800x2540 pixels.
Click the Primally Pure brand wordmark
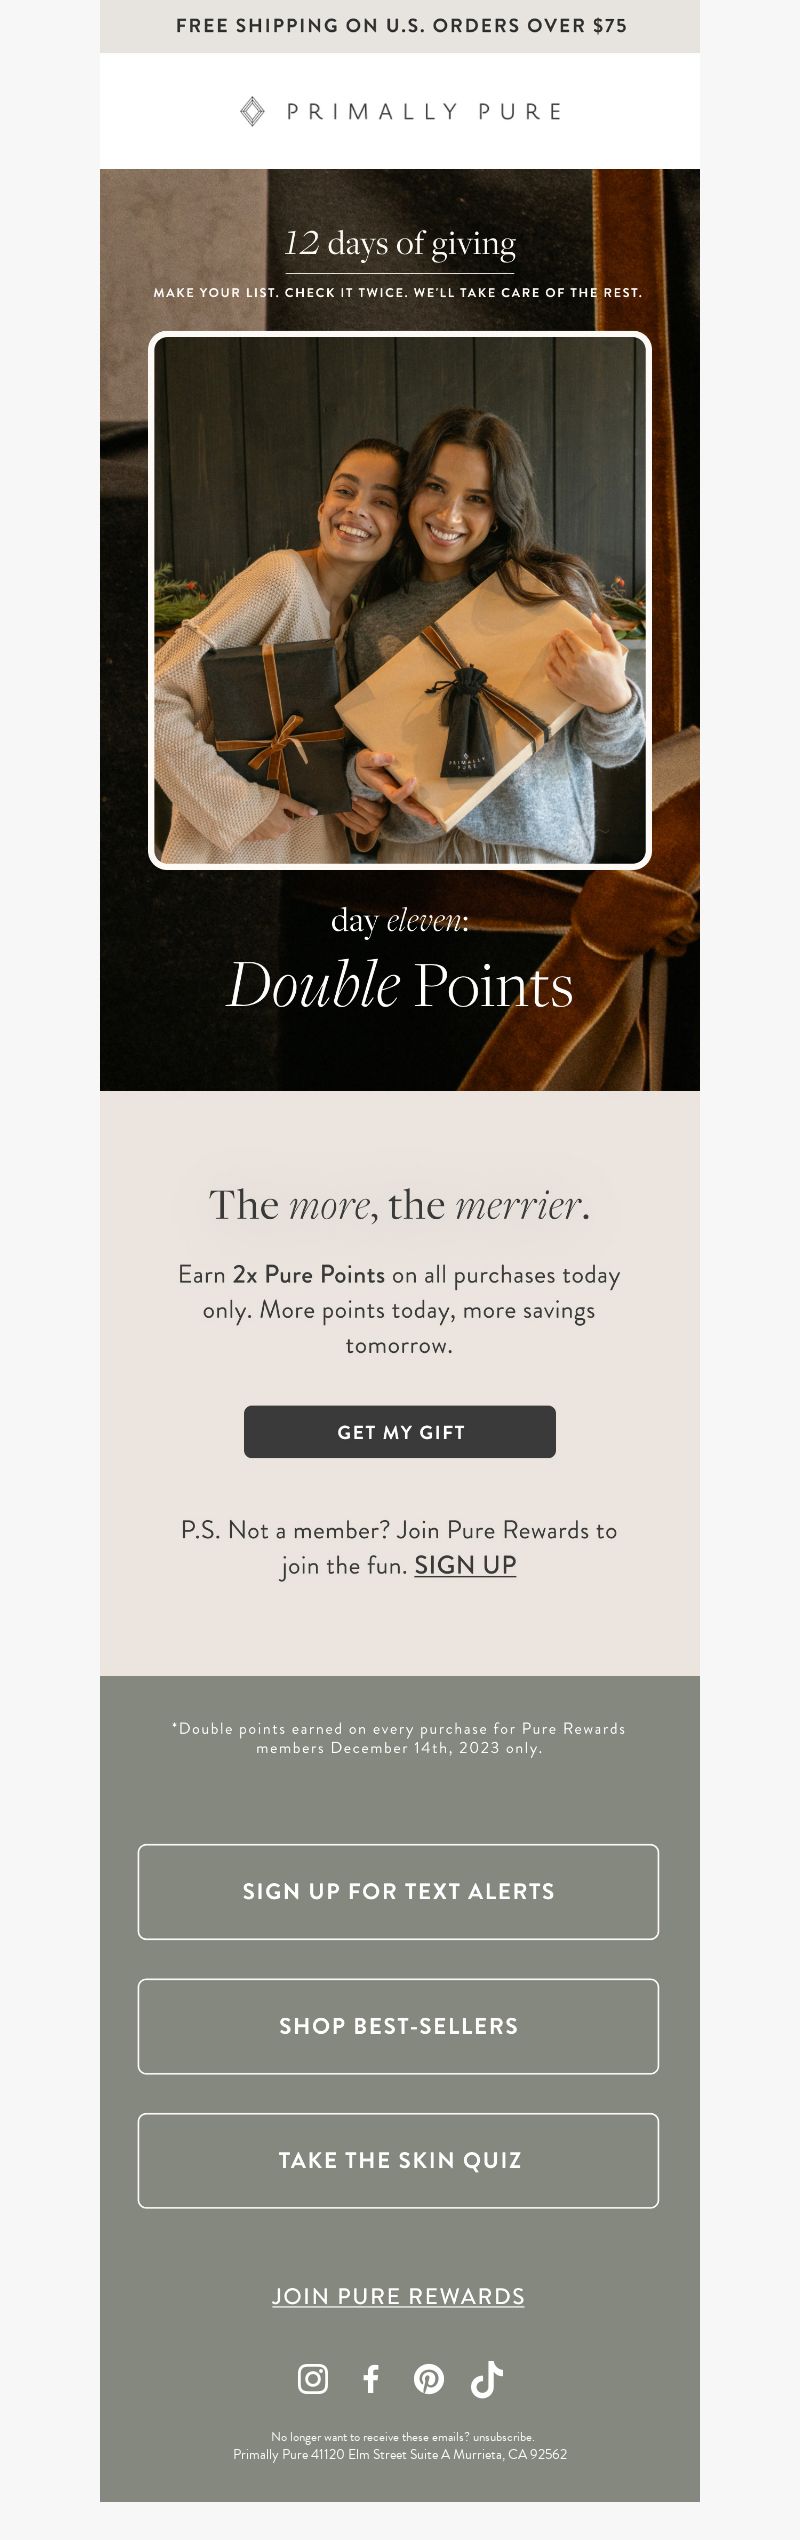click(x=424, y=112)
